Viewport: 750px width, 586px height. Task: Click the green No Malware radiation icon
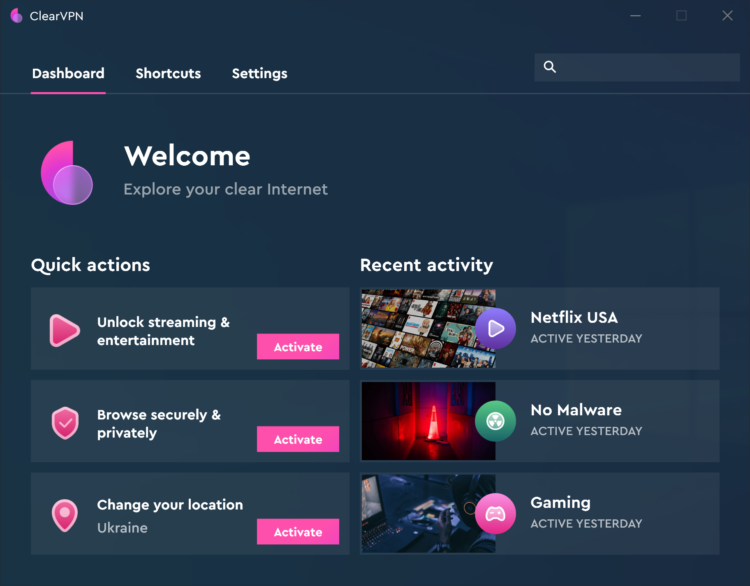point(496,421)
